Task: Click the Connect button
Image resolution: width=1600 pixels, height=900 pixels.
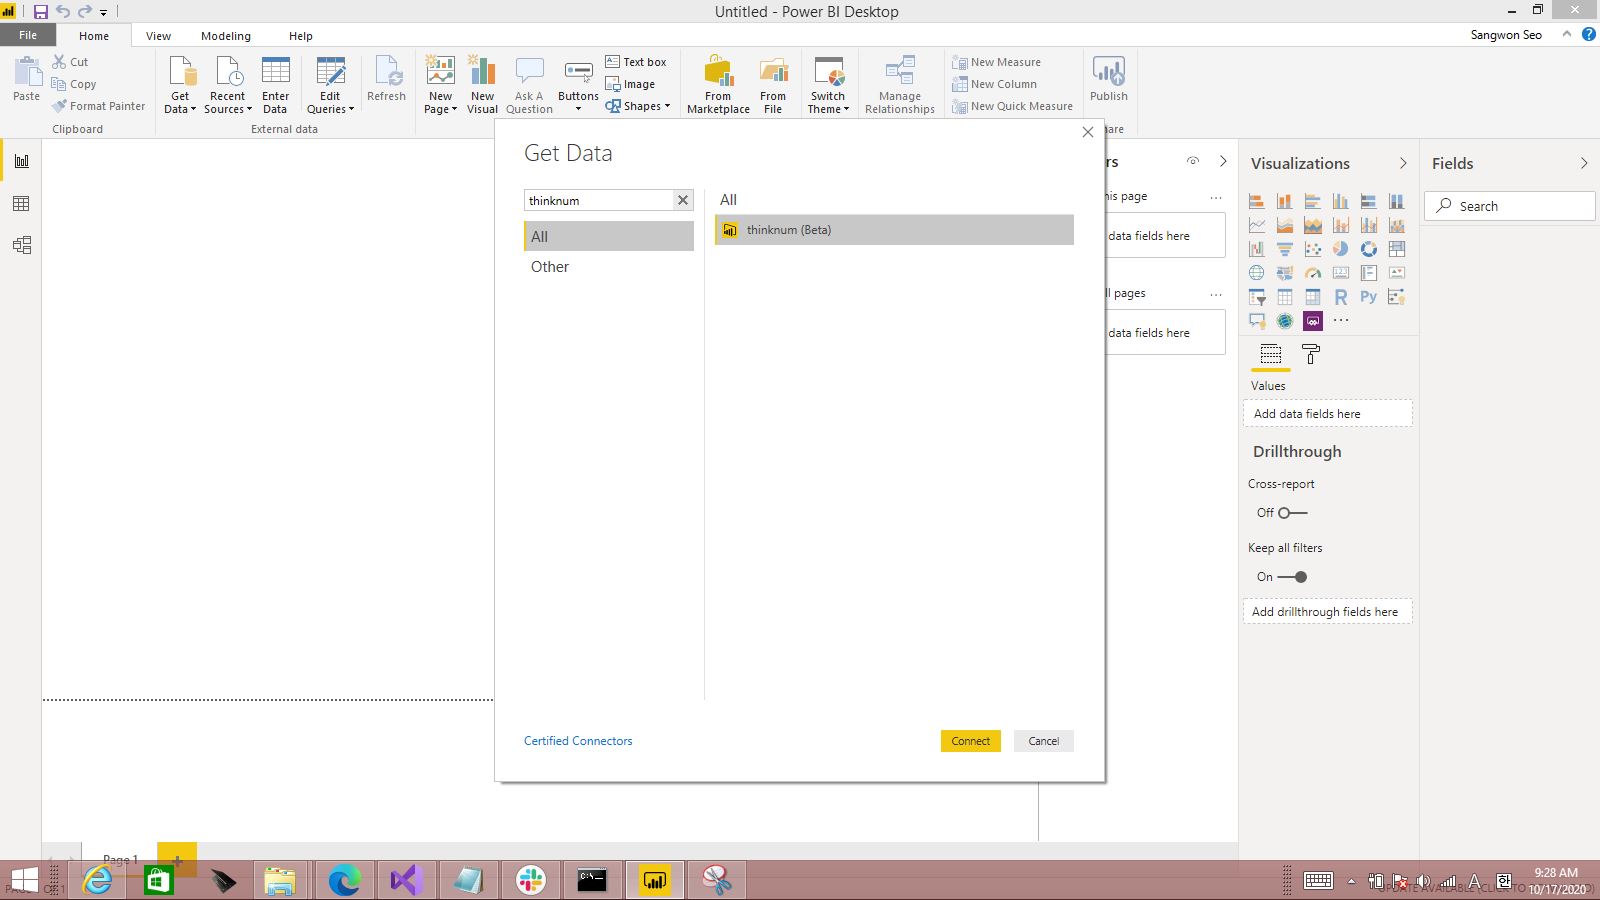Action: click(x=970, y=741)
